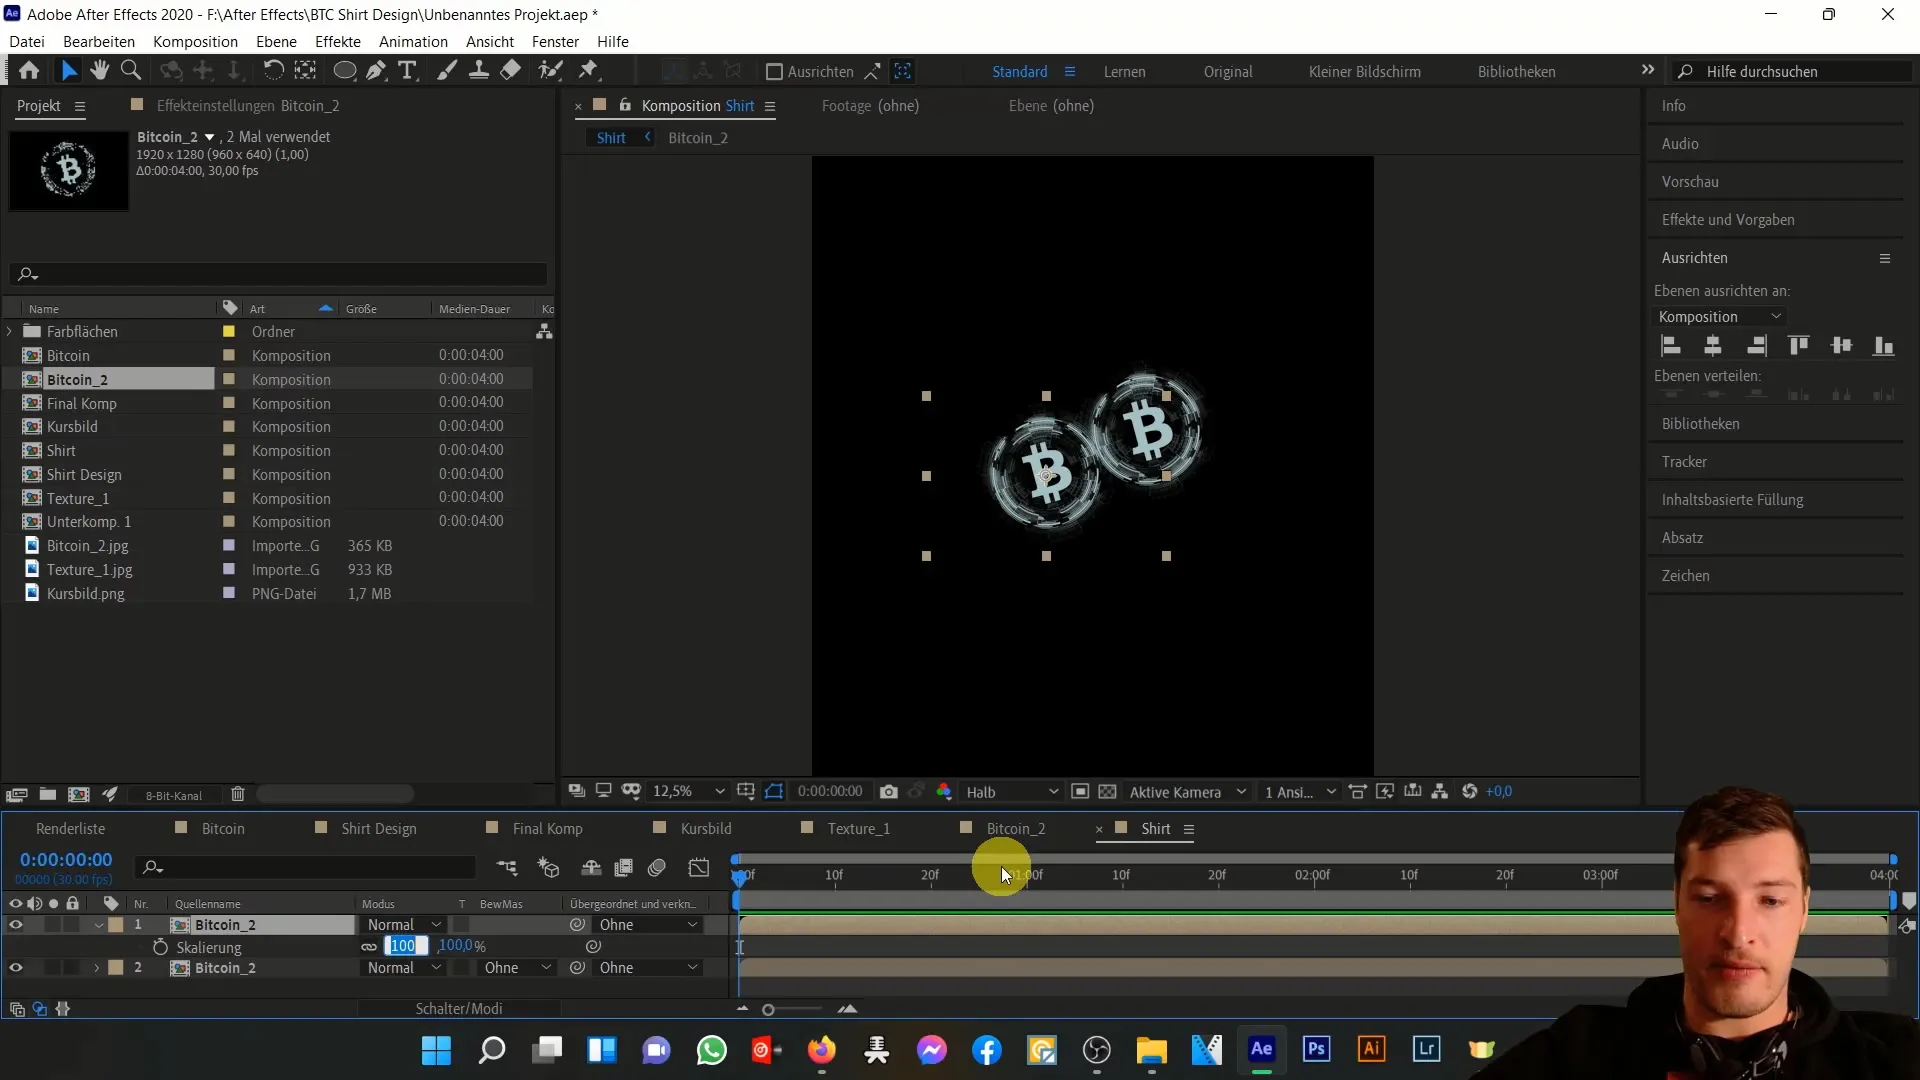Toggle solo visibility for Bitcoin_2 layer 1

point(53,924)
